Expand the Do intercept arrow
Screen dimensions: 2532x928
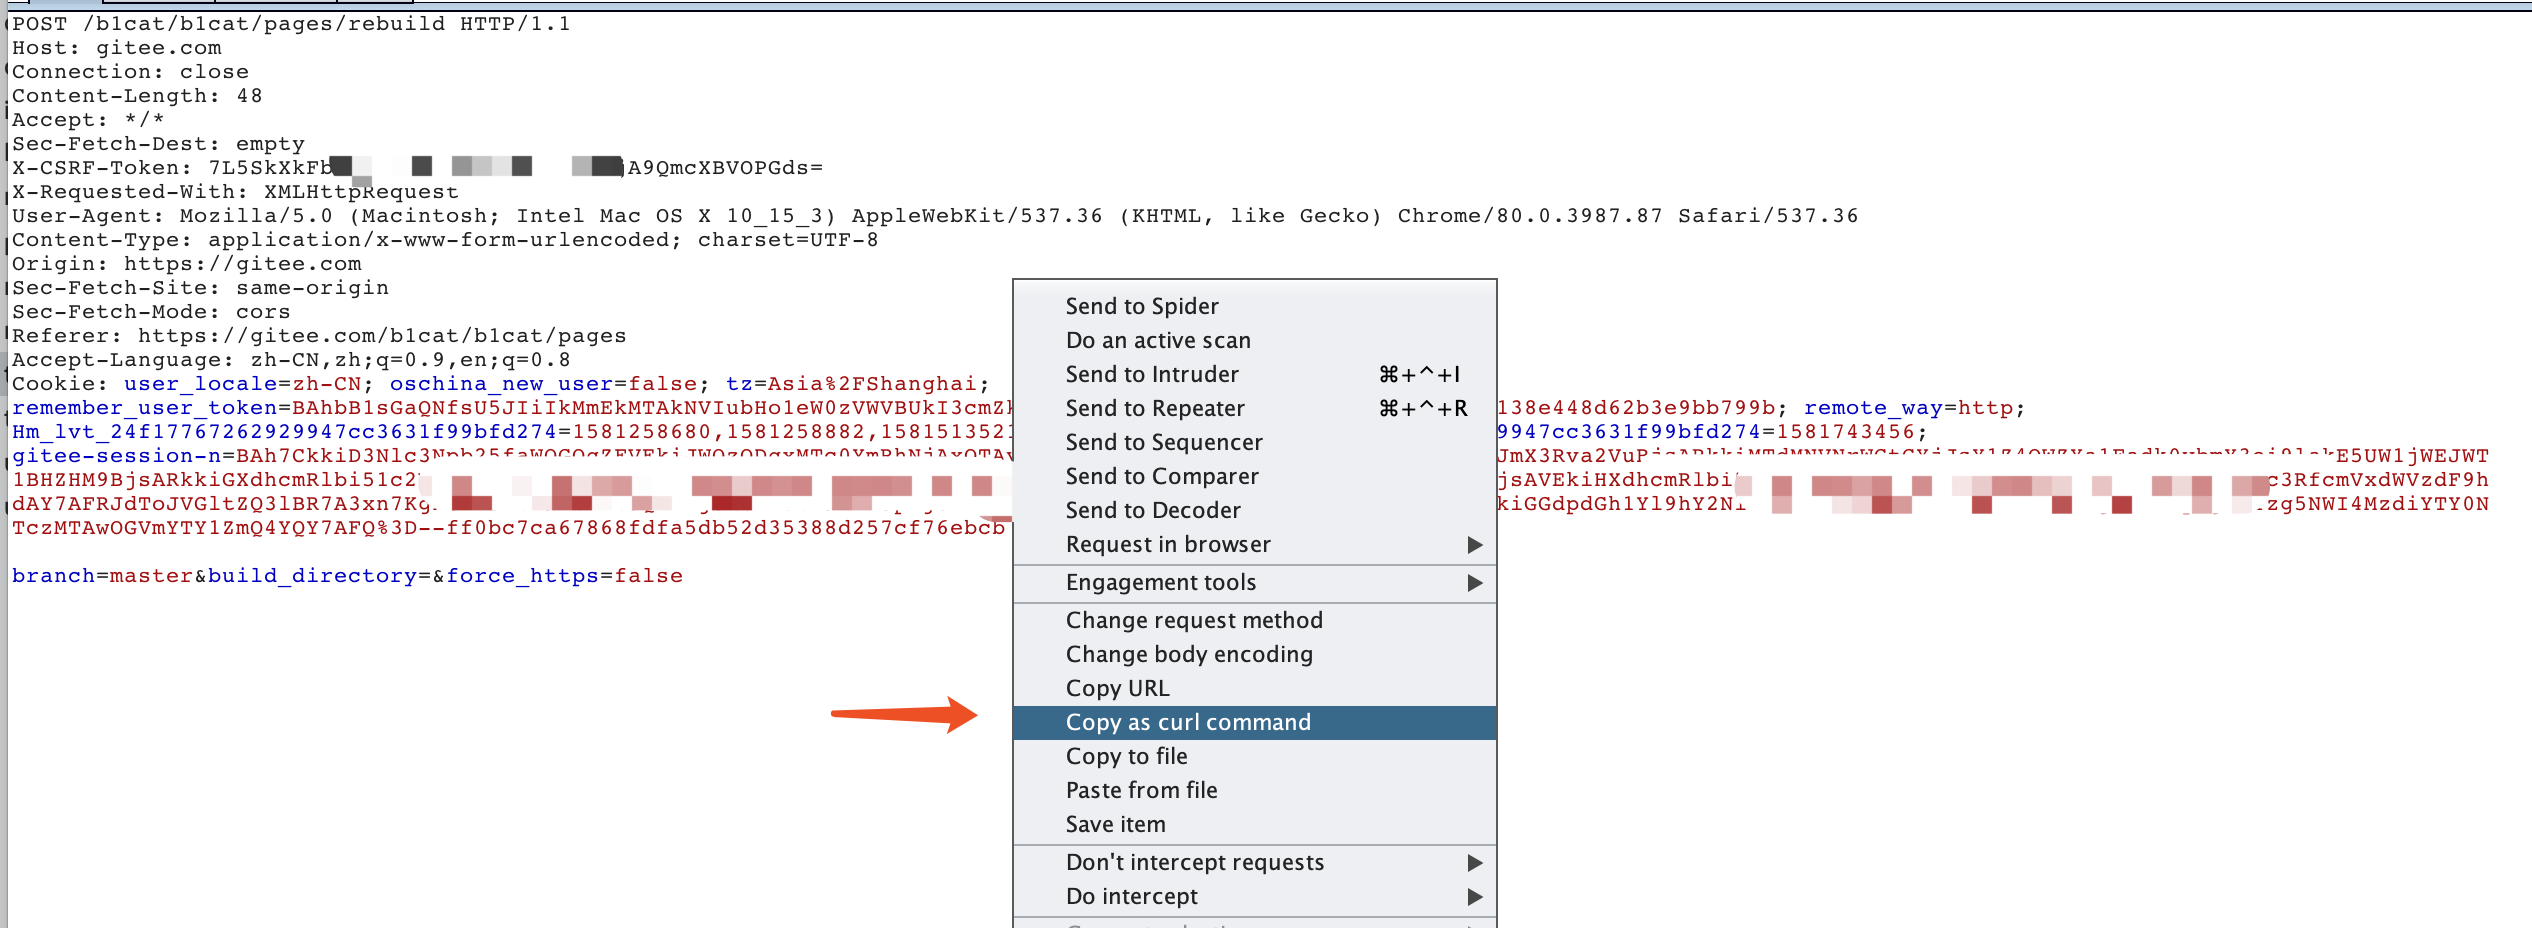click(x=1474, y=896)
